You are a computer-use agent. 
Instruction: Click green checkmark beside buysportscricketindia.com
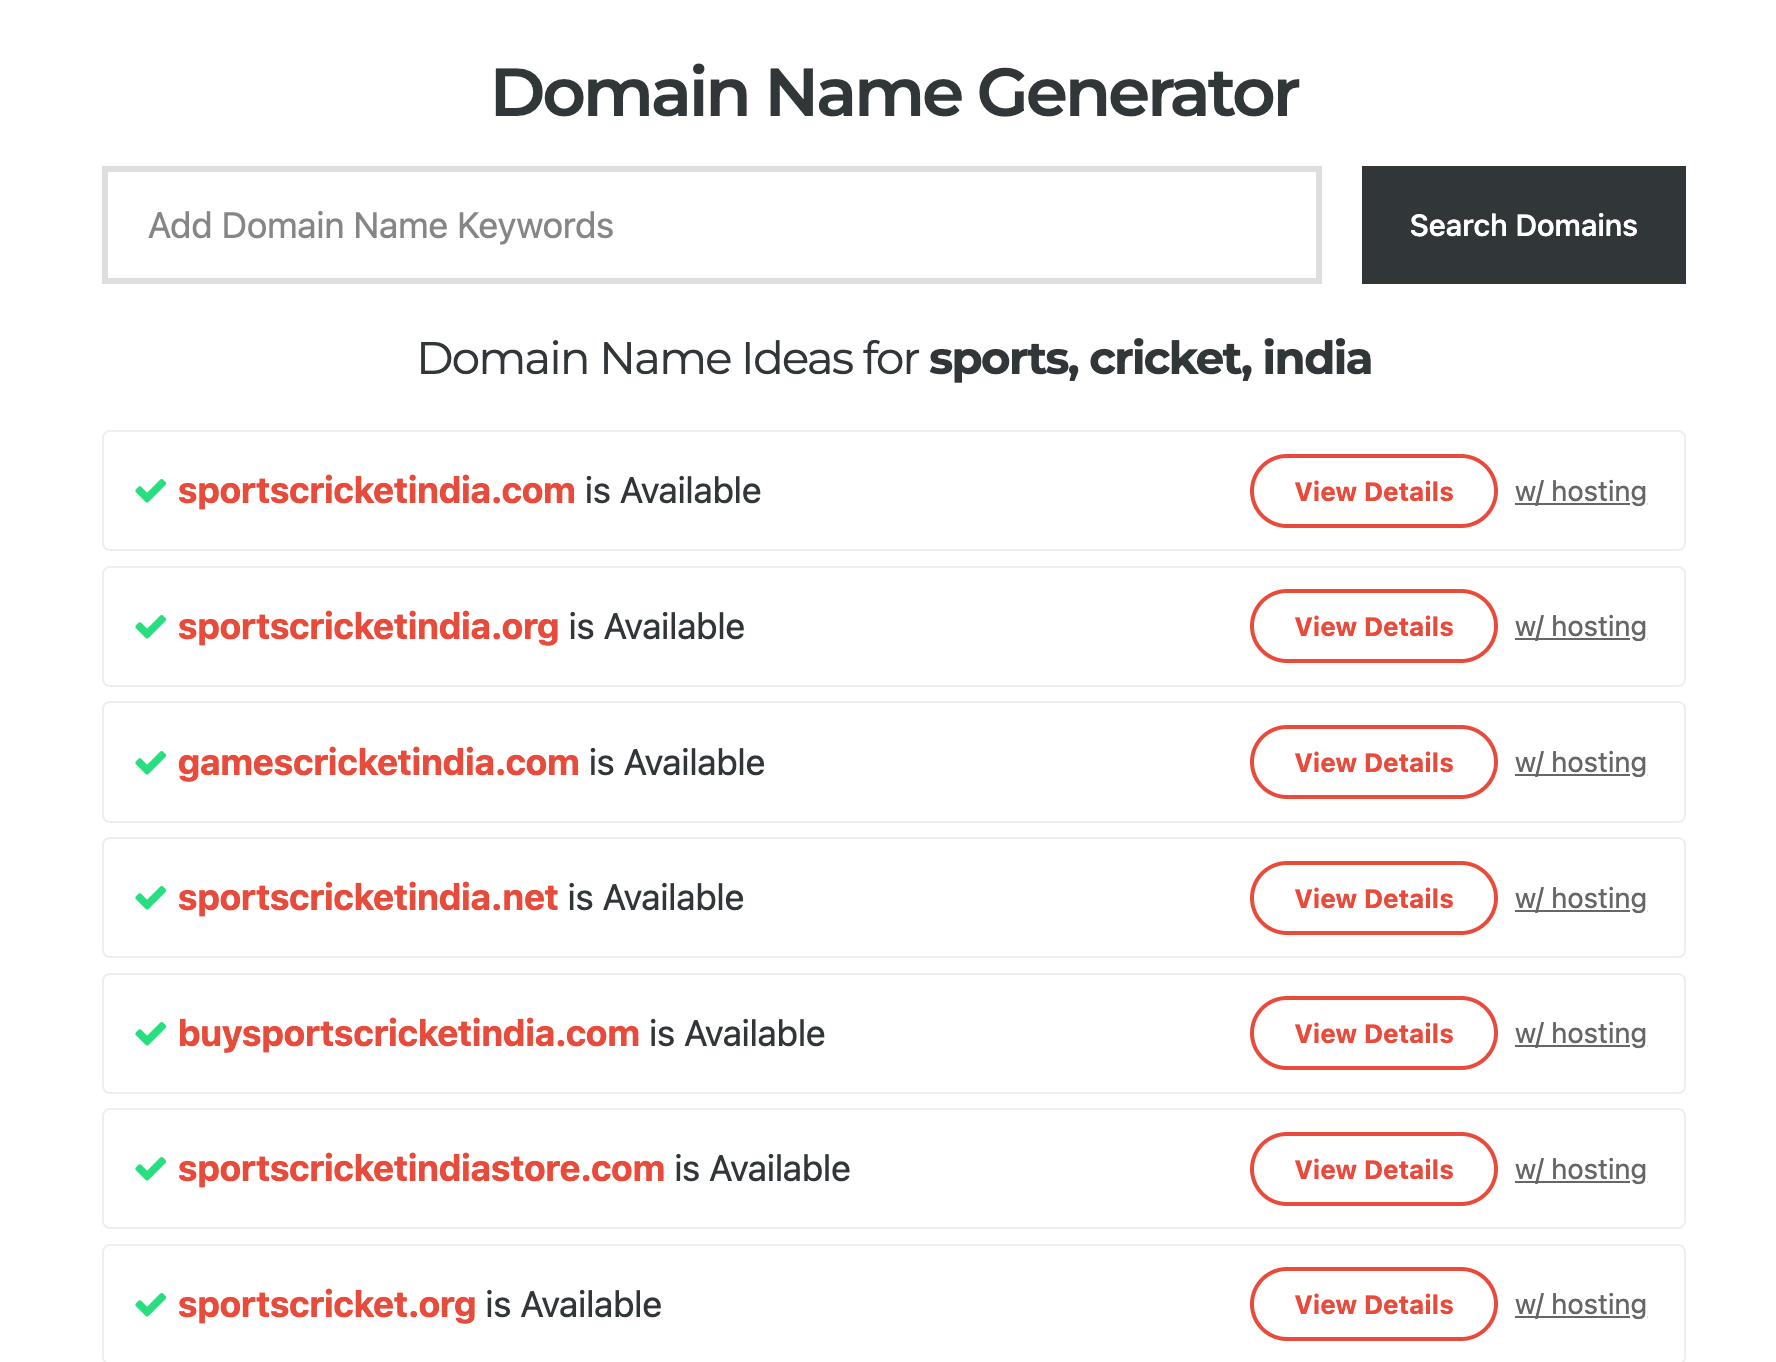(x=150, y=1034)
